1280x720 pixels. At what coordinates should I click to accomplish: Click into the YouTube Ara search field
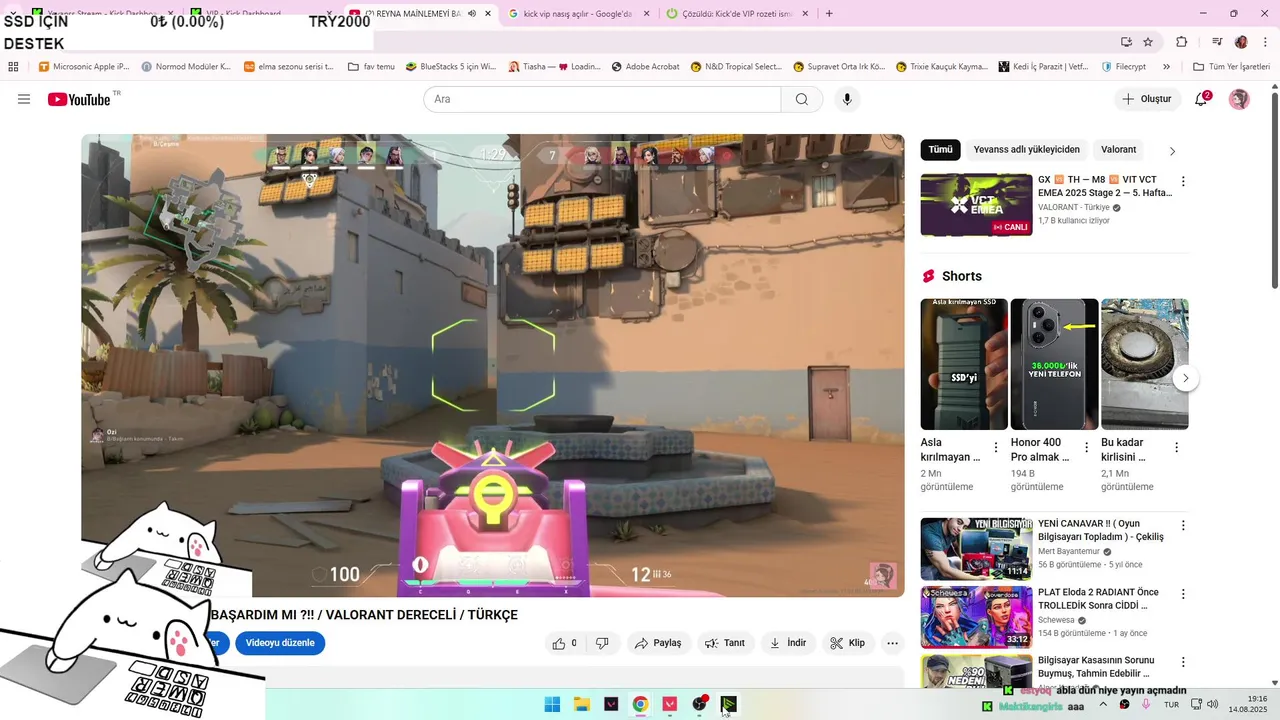click(602, 99)
